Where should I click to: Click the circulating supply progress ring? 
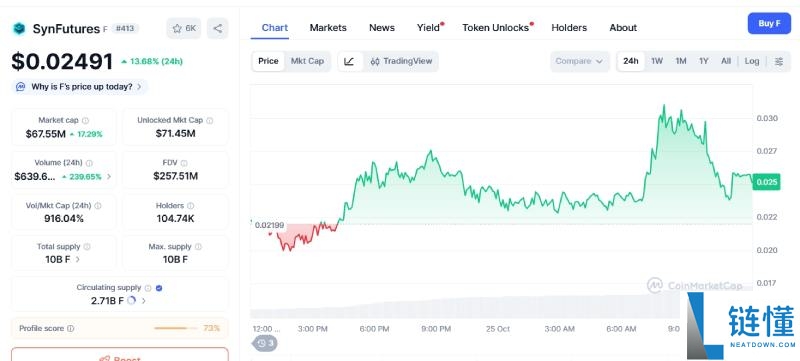click(x=132, y=300)
